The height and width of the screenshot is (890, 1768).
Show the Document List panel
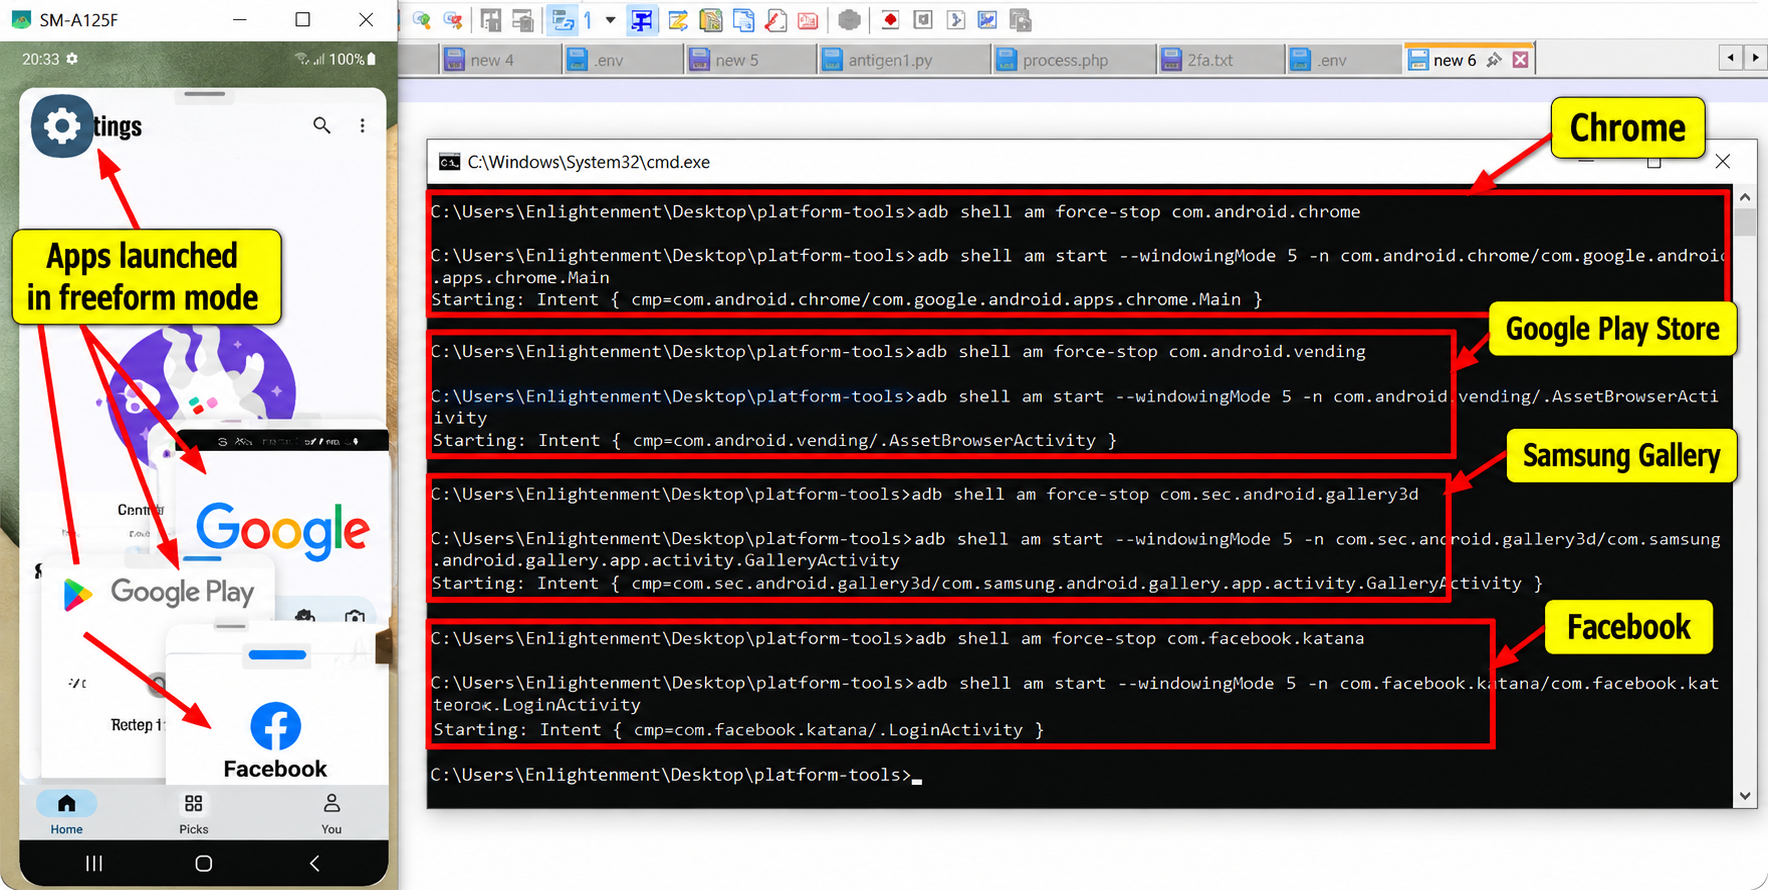(743, 20)
